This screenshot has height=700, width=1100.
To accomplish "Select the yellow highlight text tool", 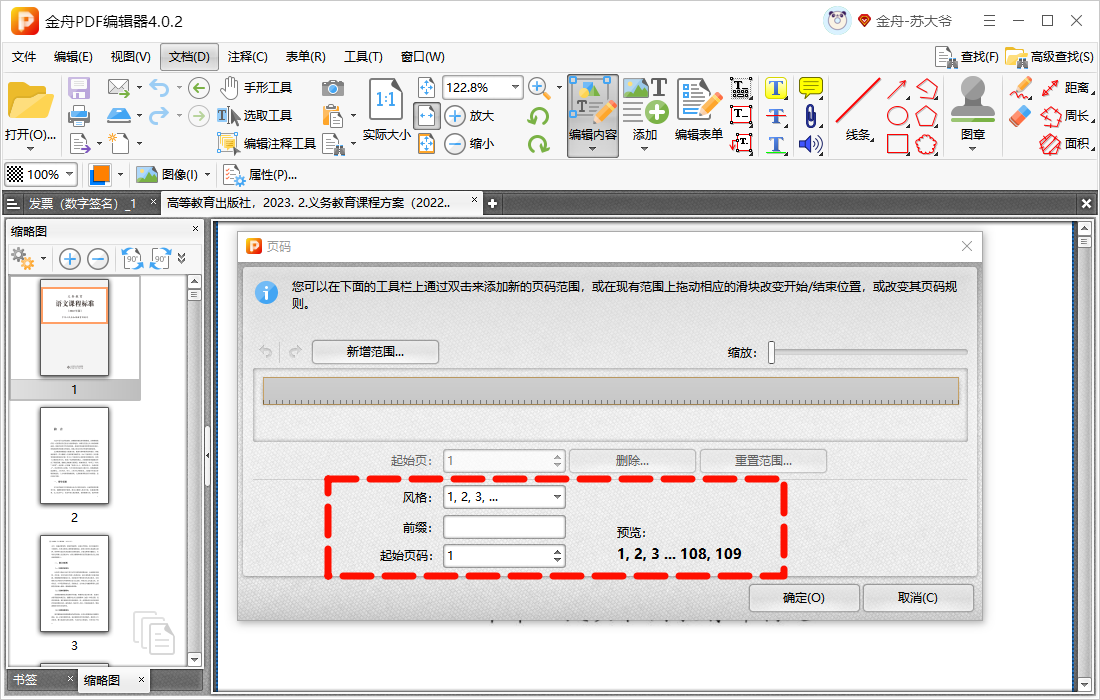I will coord(775,88).
